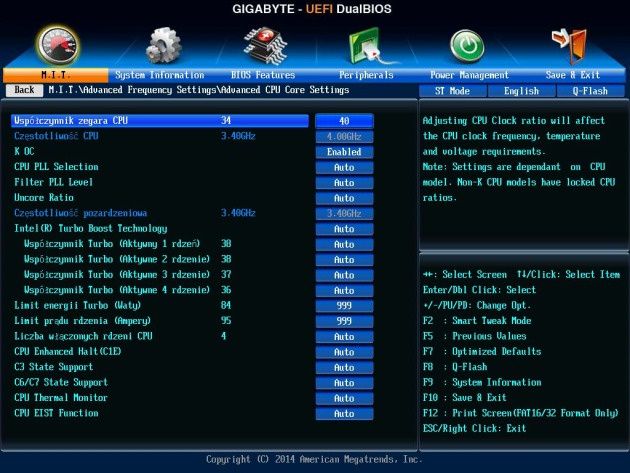
Task: Launch the Q-Flash utility button
Action: [590, 91]
